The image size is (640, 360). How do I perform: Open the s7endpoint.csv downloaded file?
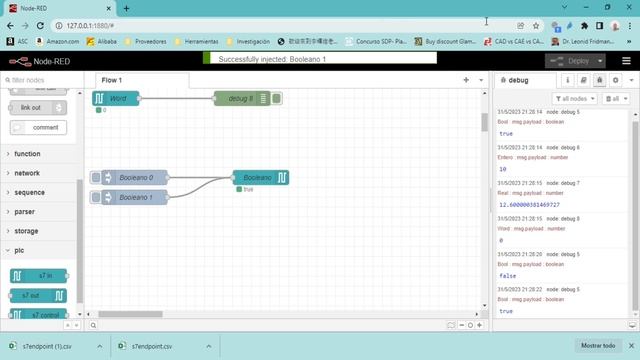tap(152, 346)
